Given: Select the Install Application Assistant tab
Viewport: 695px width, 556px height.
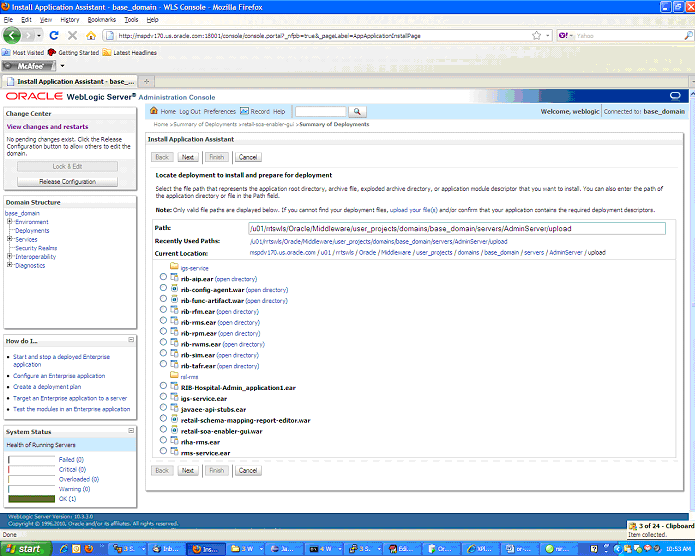Looking at the screenshot, I should [x=70, y=81].
